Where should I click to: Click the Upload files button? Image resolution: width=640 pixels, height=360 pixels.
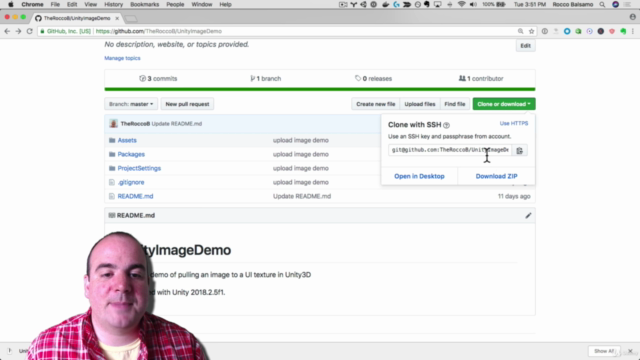420,104
